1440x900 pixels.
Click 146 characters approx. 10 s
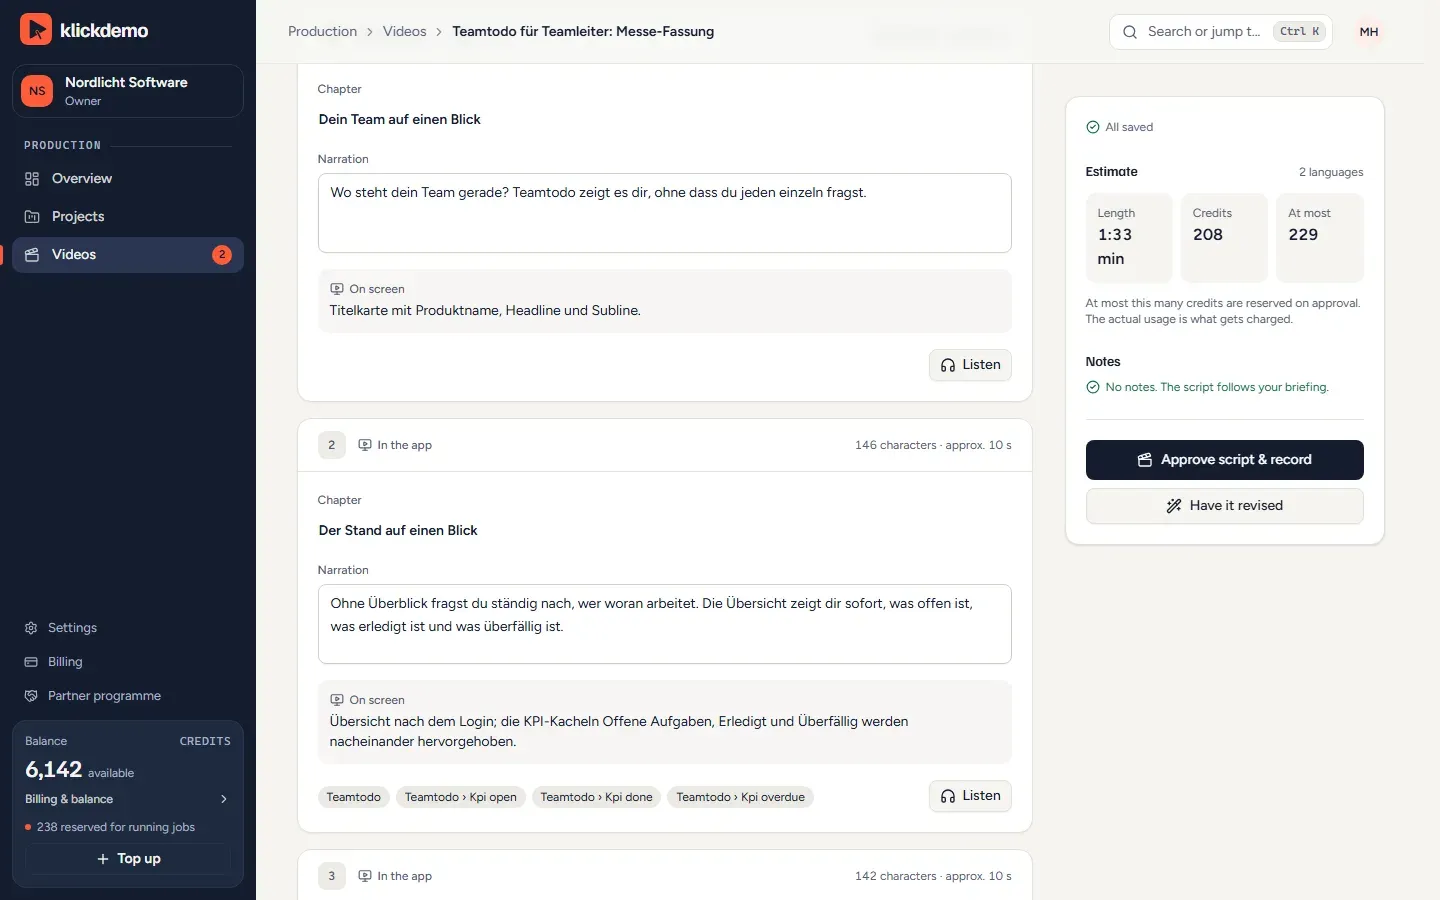933,445
